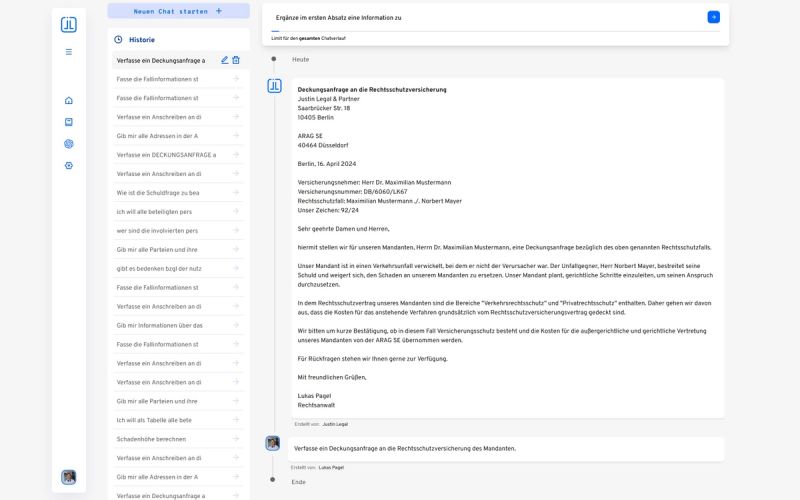
Task: Click 'Für Rückfragen stehen wir Ihnen gerne'
Action: point(372,359)
